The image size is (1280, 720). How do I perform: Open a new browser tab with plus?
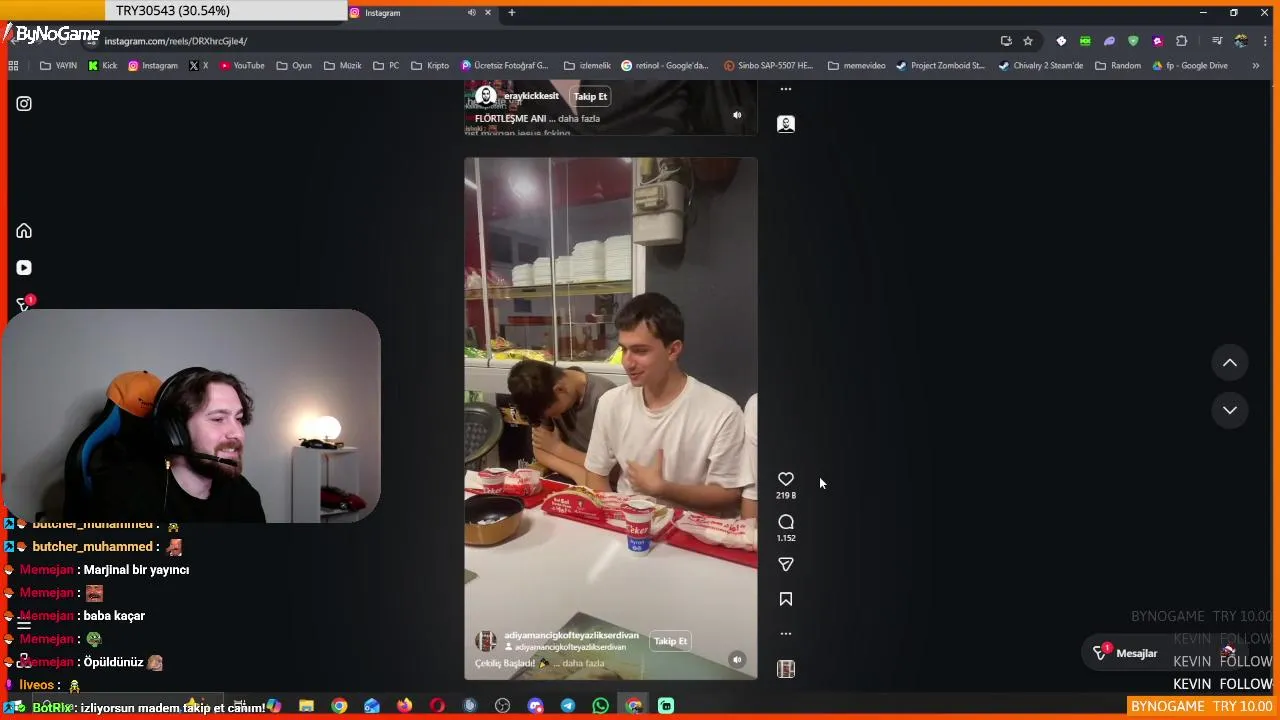coord(512,12)
